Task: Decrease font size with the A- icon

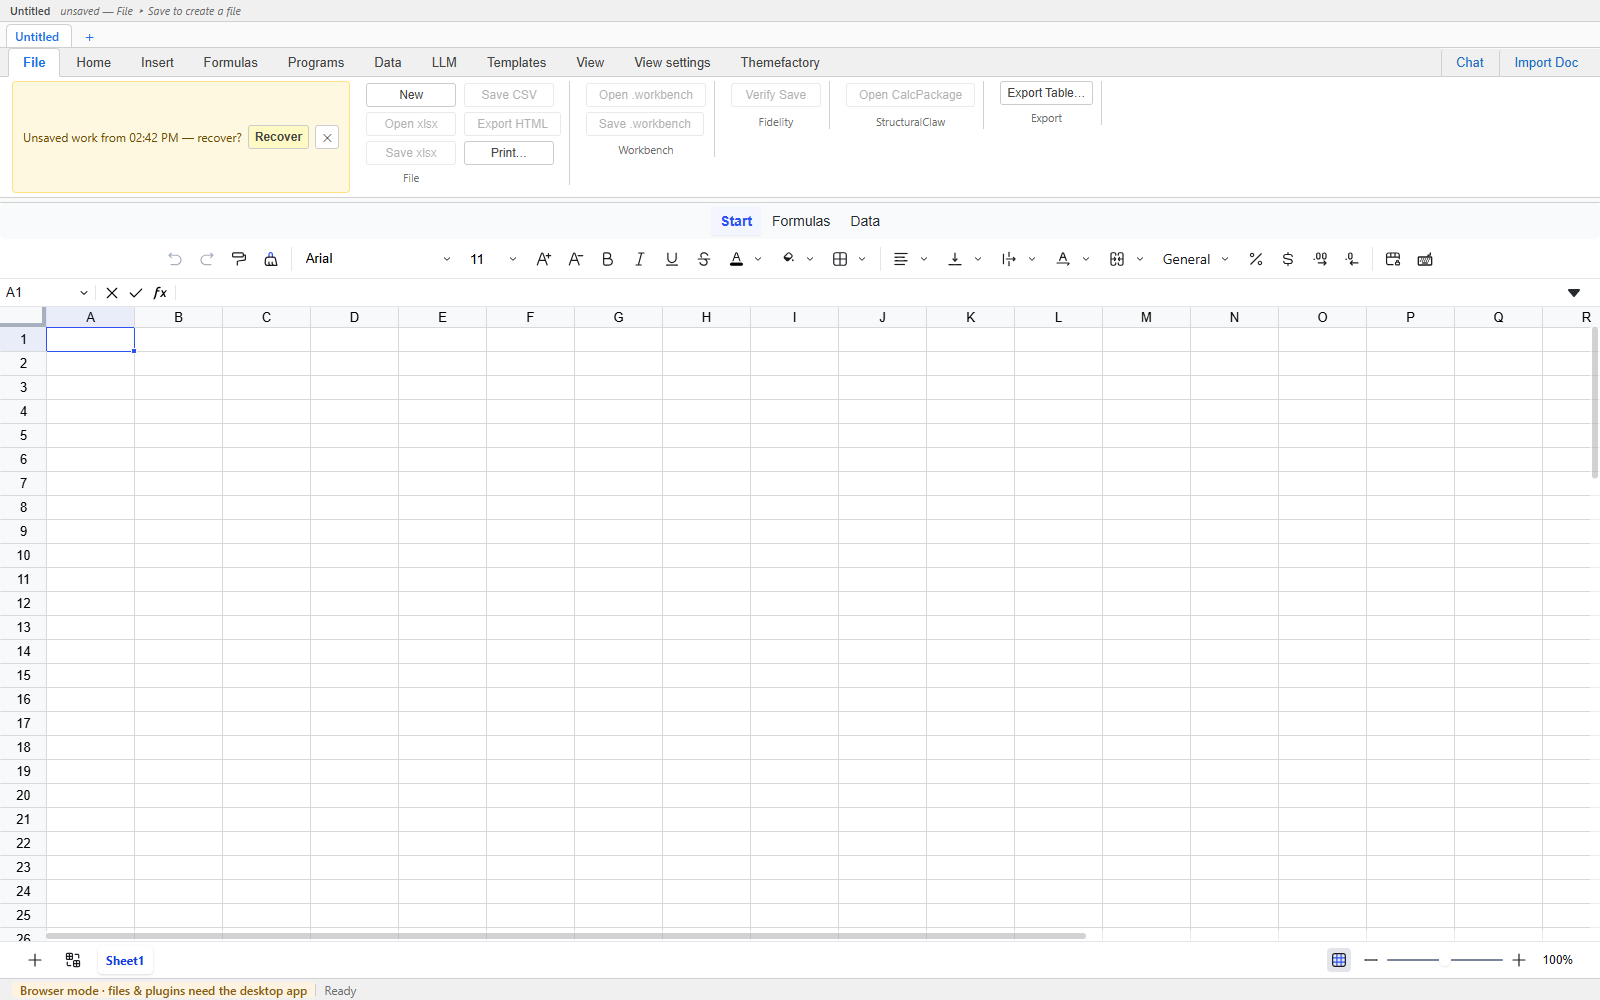Action: 576,259
